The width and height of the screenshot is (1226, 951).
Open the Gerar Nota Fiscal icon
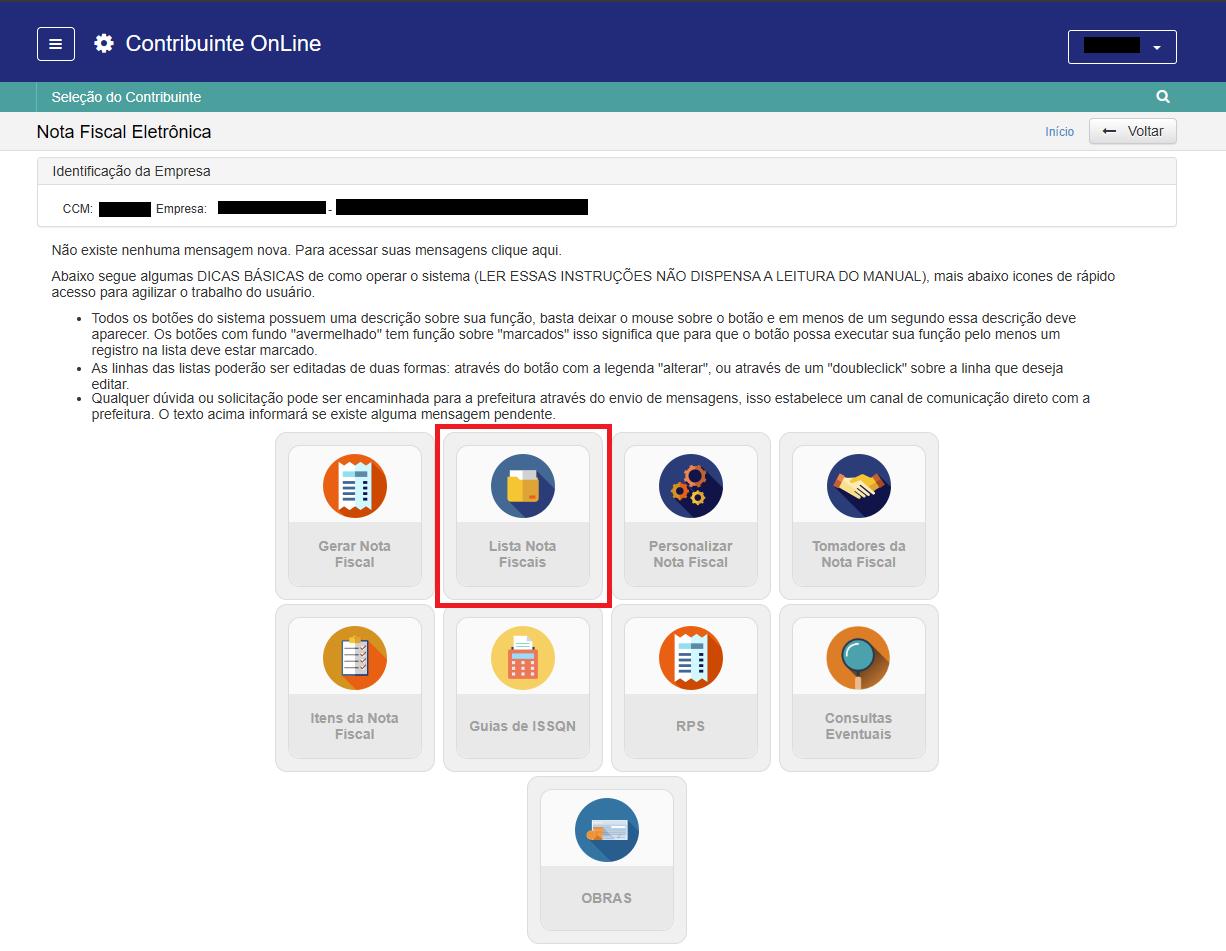[x=354, y=485]
